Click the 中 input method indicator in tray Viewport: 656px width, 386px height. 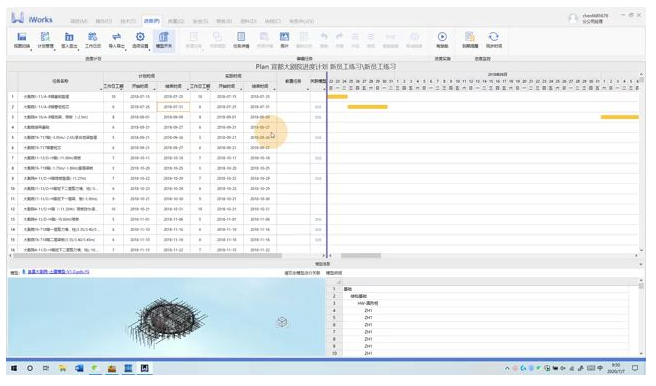(600, 368)
